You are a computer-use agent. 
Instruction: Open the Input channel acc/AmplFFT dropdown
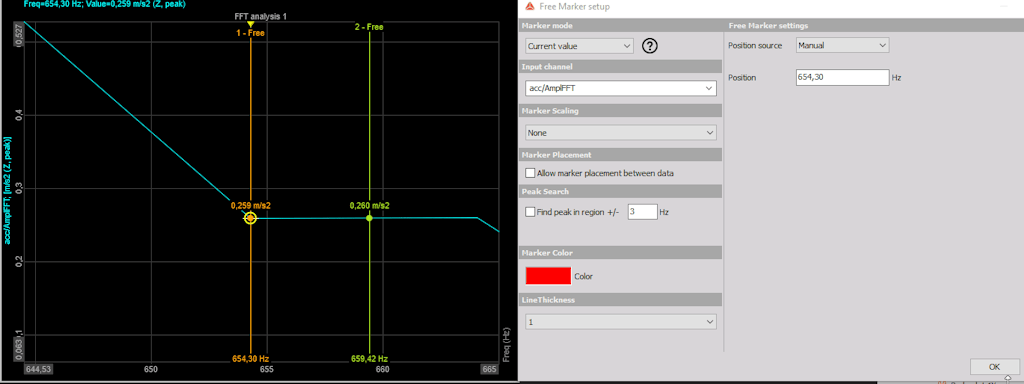tap(620, 88)
